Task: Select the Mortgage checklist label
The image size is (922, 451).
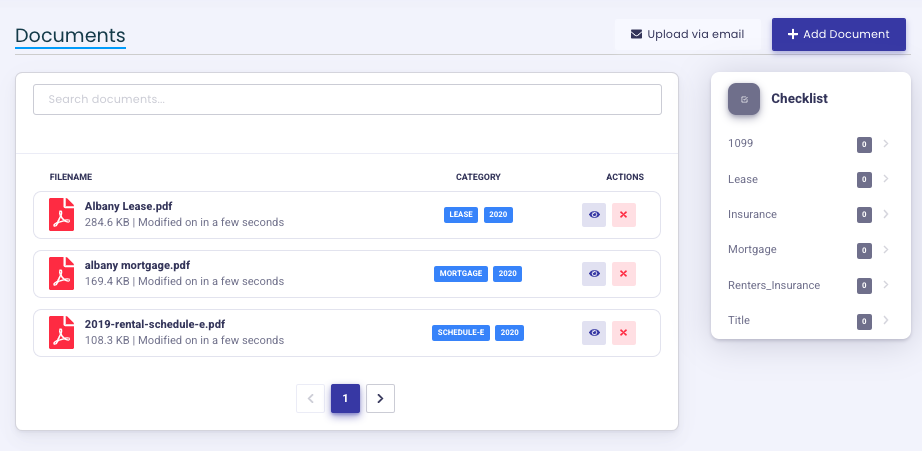Action: coord(752,249)
